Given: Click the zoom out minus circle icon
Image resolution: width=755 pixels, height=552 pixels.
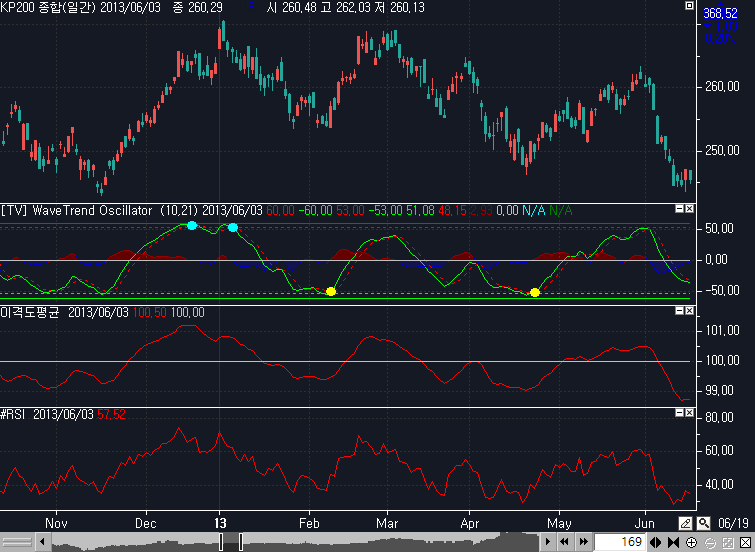Looking at the screenshot, I should tap(708, 542).
